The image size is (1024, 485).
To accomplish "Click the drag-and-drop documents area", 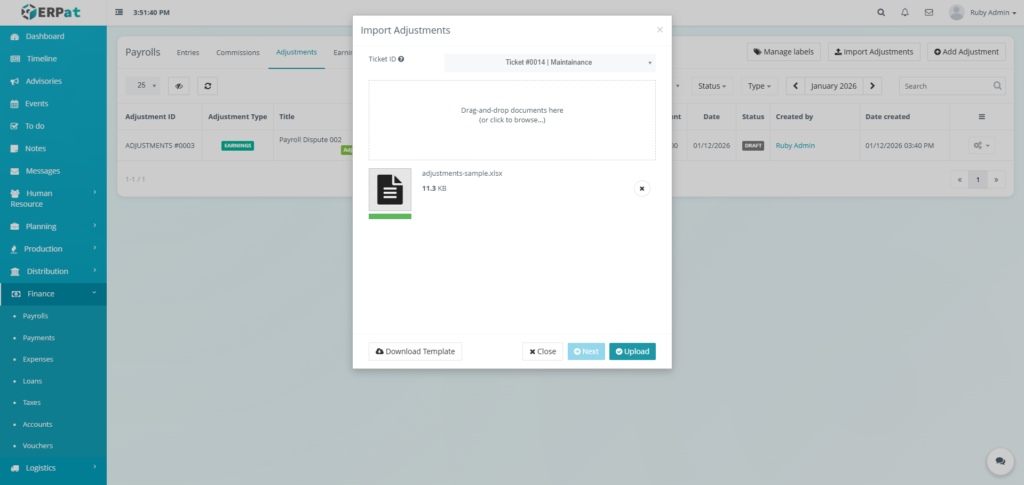I will point(512,120).
